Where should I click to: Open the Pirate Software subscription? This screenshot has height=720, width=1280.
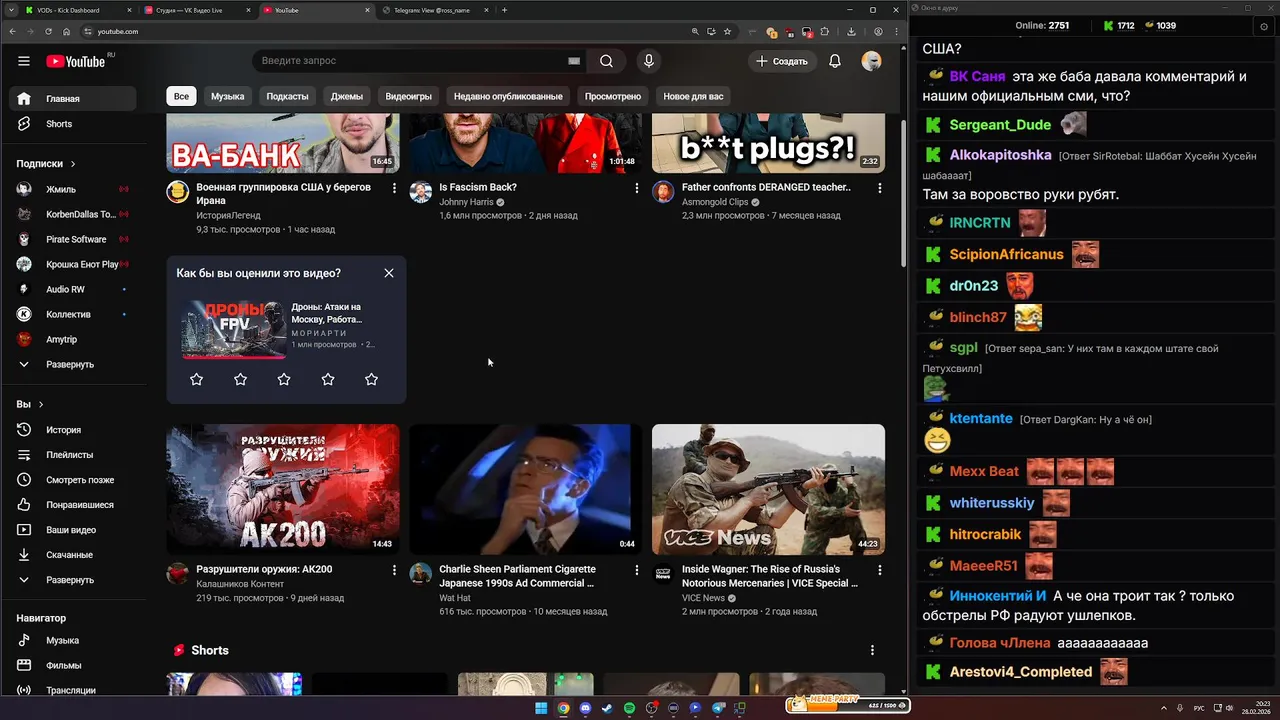pos(73,239)
